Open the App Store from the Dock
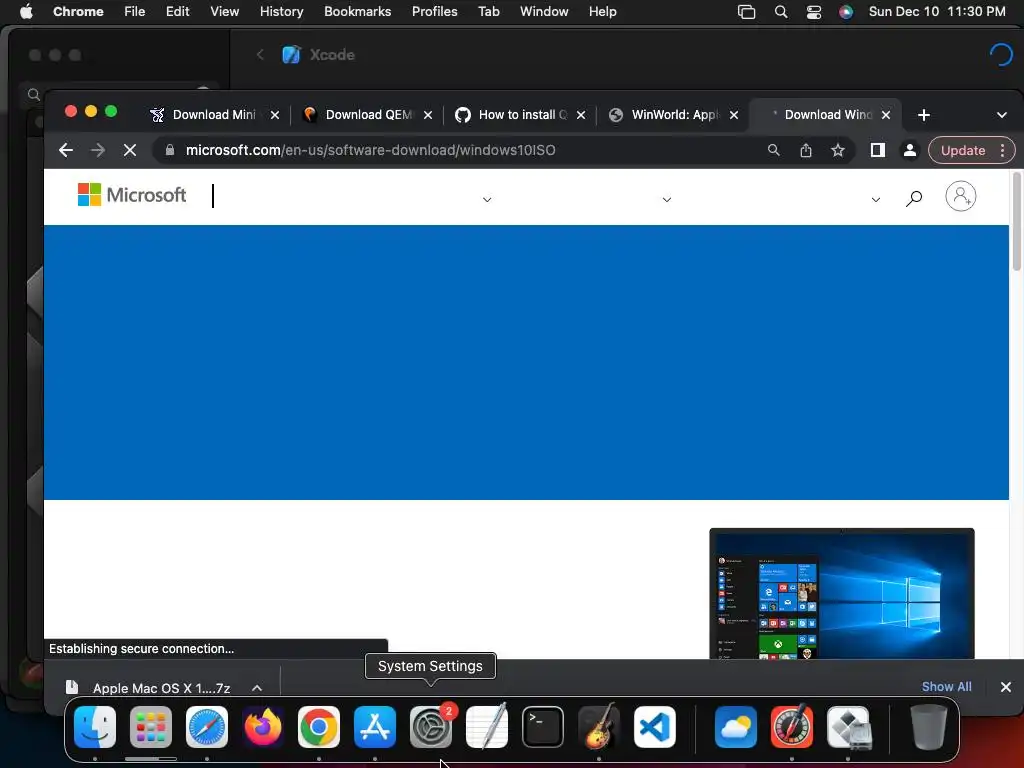The image size is (1024, 768). pos(375,727)
